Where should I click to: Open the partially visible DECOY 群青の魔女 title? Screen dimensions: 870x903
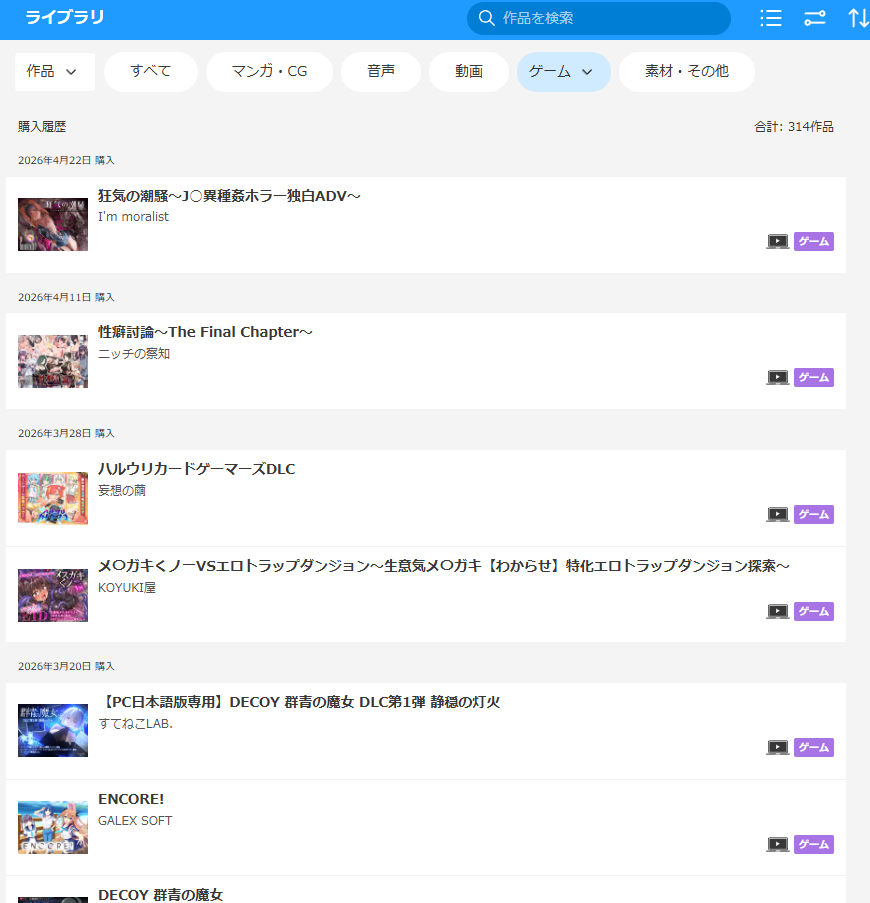pos(161,894)
